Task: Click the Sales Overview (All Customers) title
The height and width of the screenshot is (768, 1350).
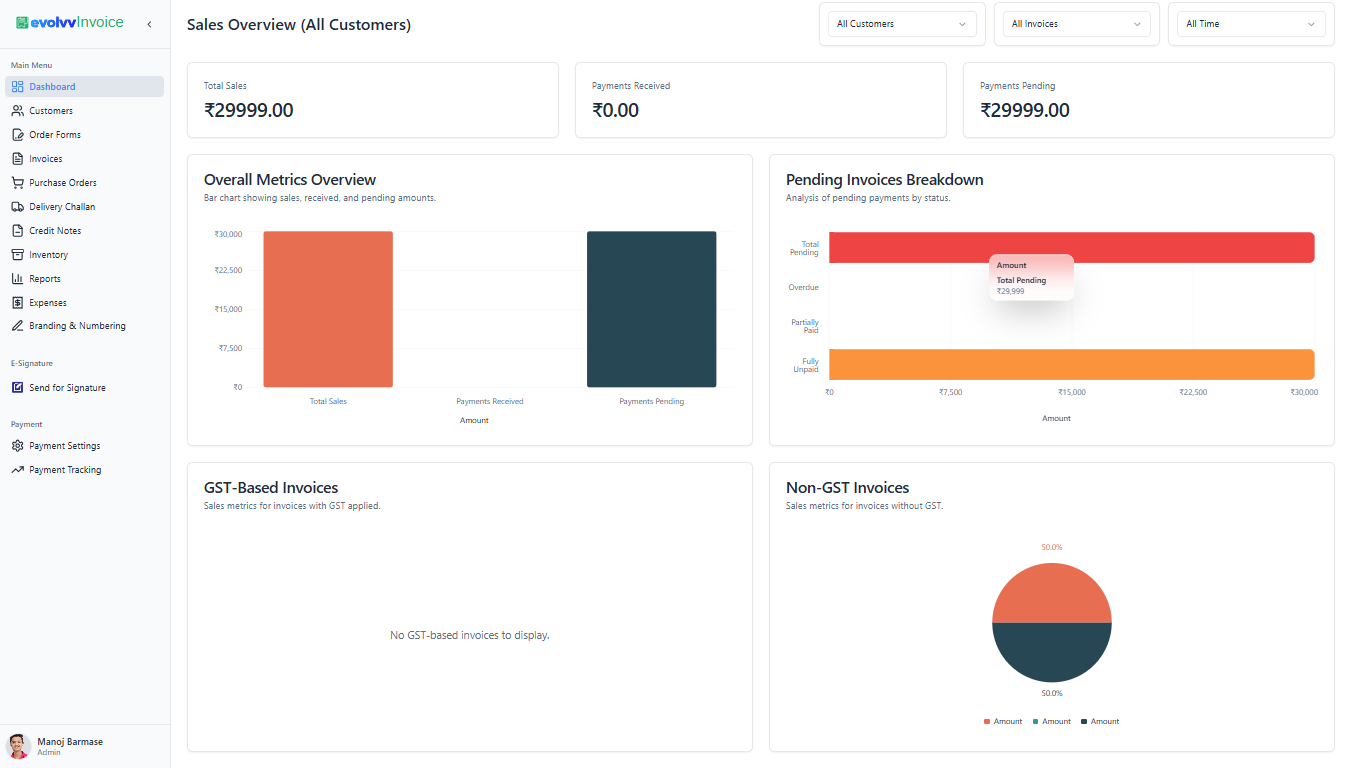Action: pyautogui.click(x=299, y=25)
